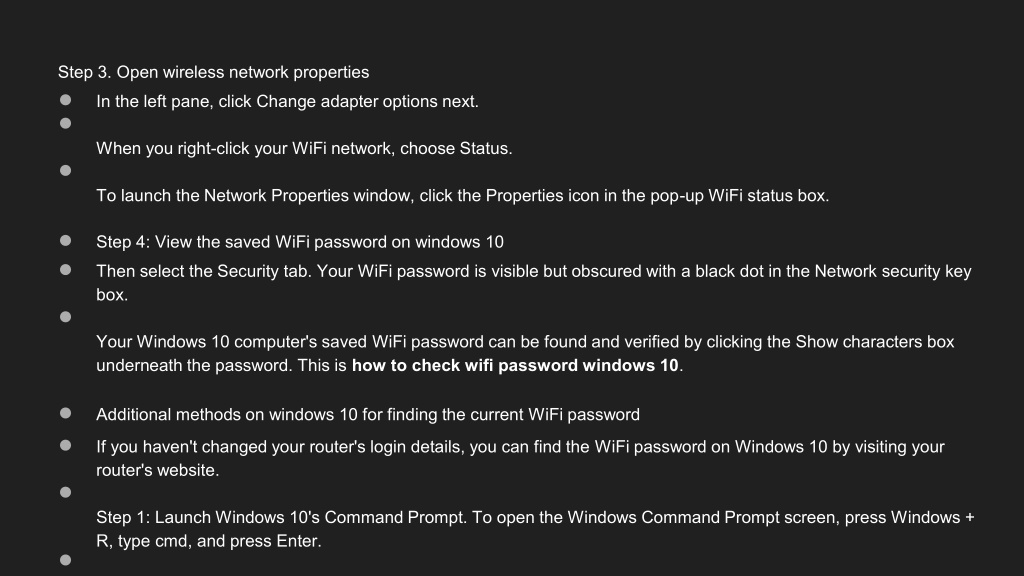This screenshot has width=1024, height=576.
Task: Click the 'Additional methods on windows 10' line
Action: (x=368, y=415)
